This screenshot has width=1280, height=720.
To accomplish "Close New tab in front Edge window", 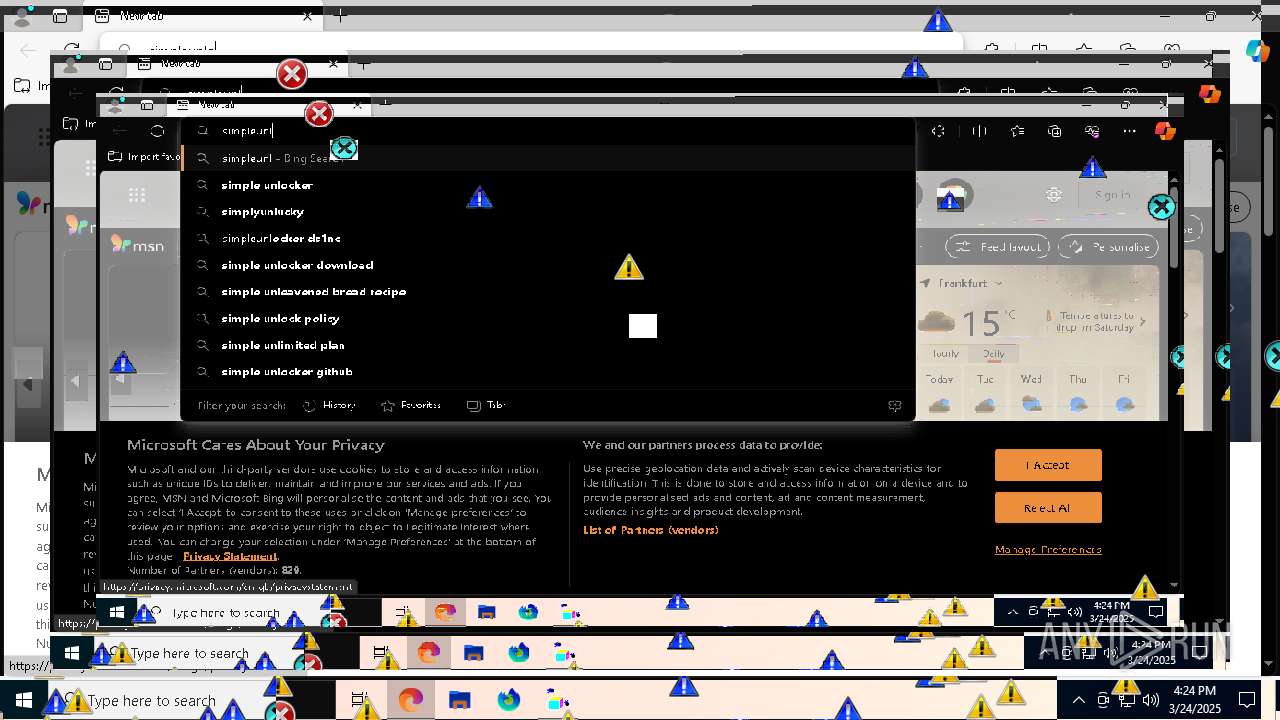I will tap(357, 104).
